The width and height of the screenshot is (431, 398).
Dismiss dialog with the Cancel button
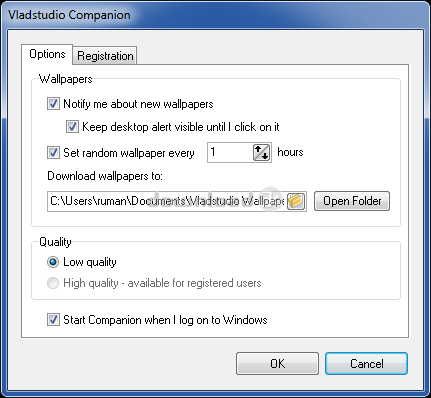pyautogui.click(x=366, y=364)
